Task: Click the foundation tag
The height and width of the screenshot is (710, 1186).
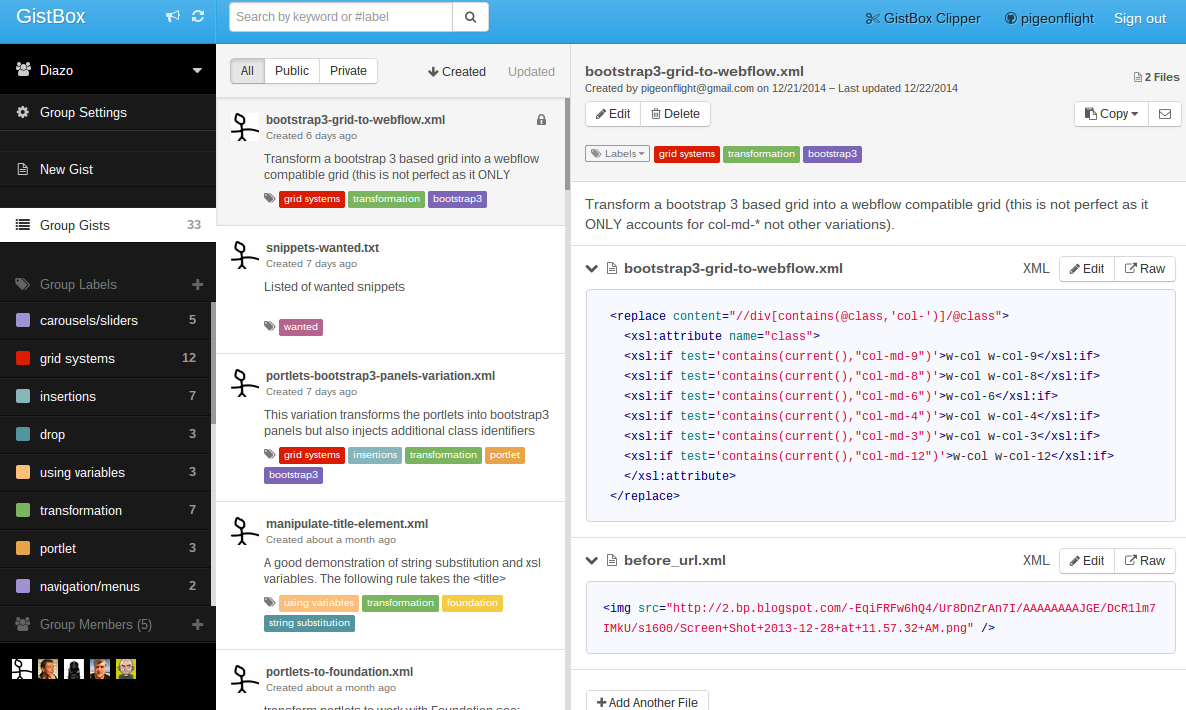Action: 472,603
